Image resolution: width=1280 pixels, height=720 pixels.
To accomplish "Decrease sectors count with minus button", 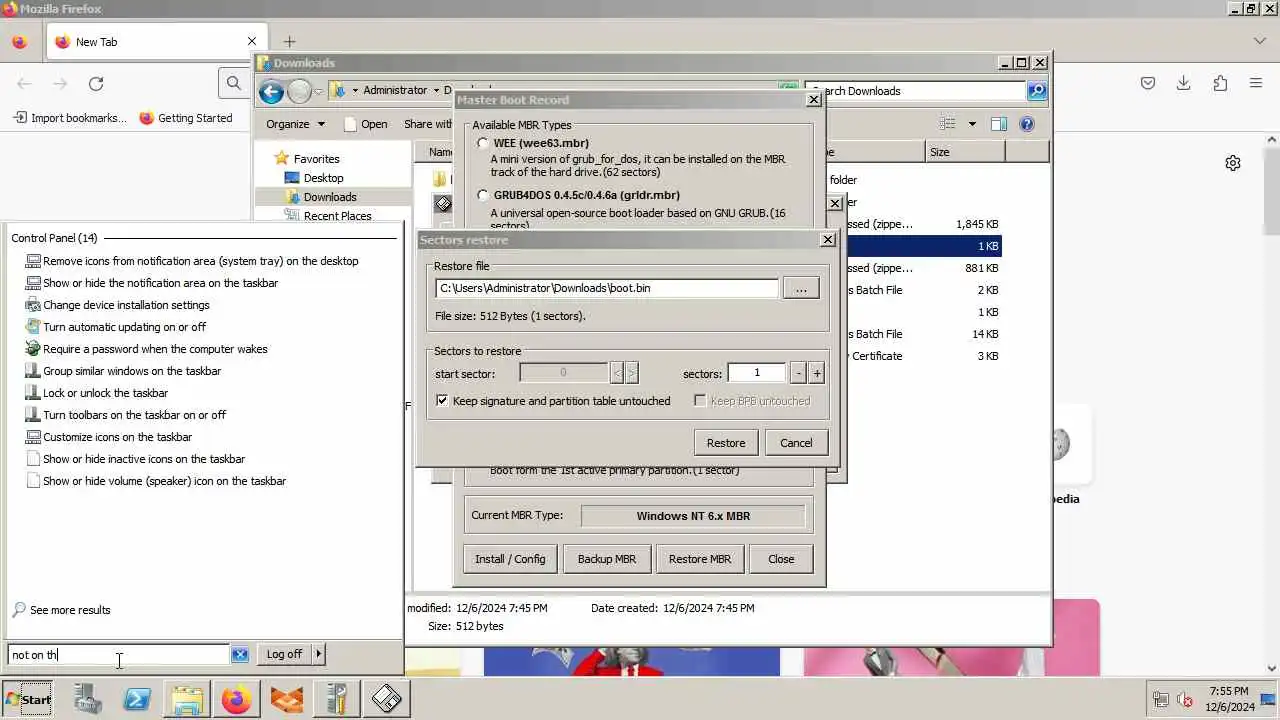I will pyautogui.click(x=798, y=373).
